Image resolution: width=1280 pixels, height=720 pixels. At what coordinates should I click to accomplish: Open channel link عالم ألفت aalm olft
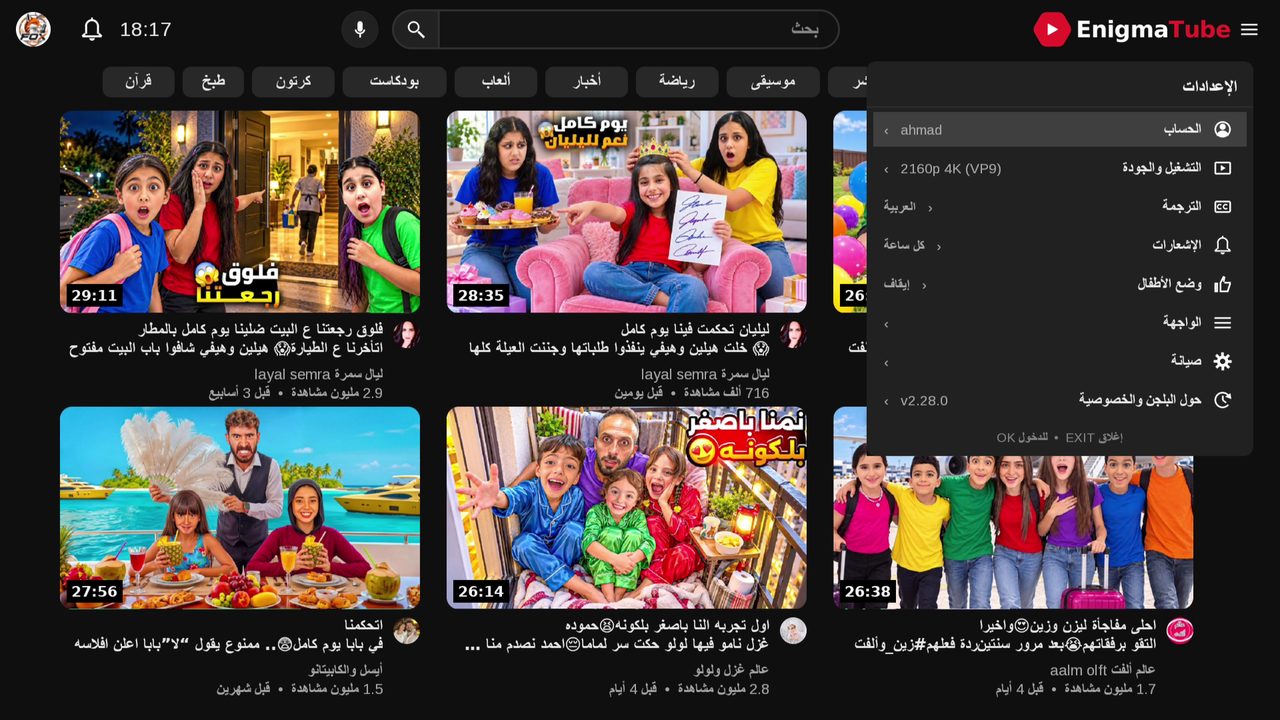coord(1102,670)
